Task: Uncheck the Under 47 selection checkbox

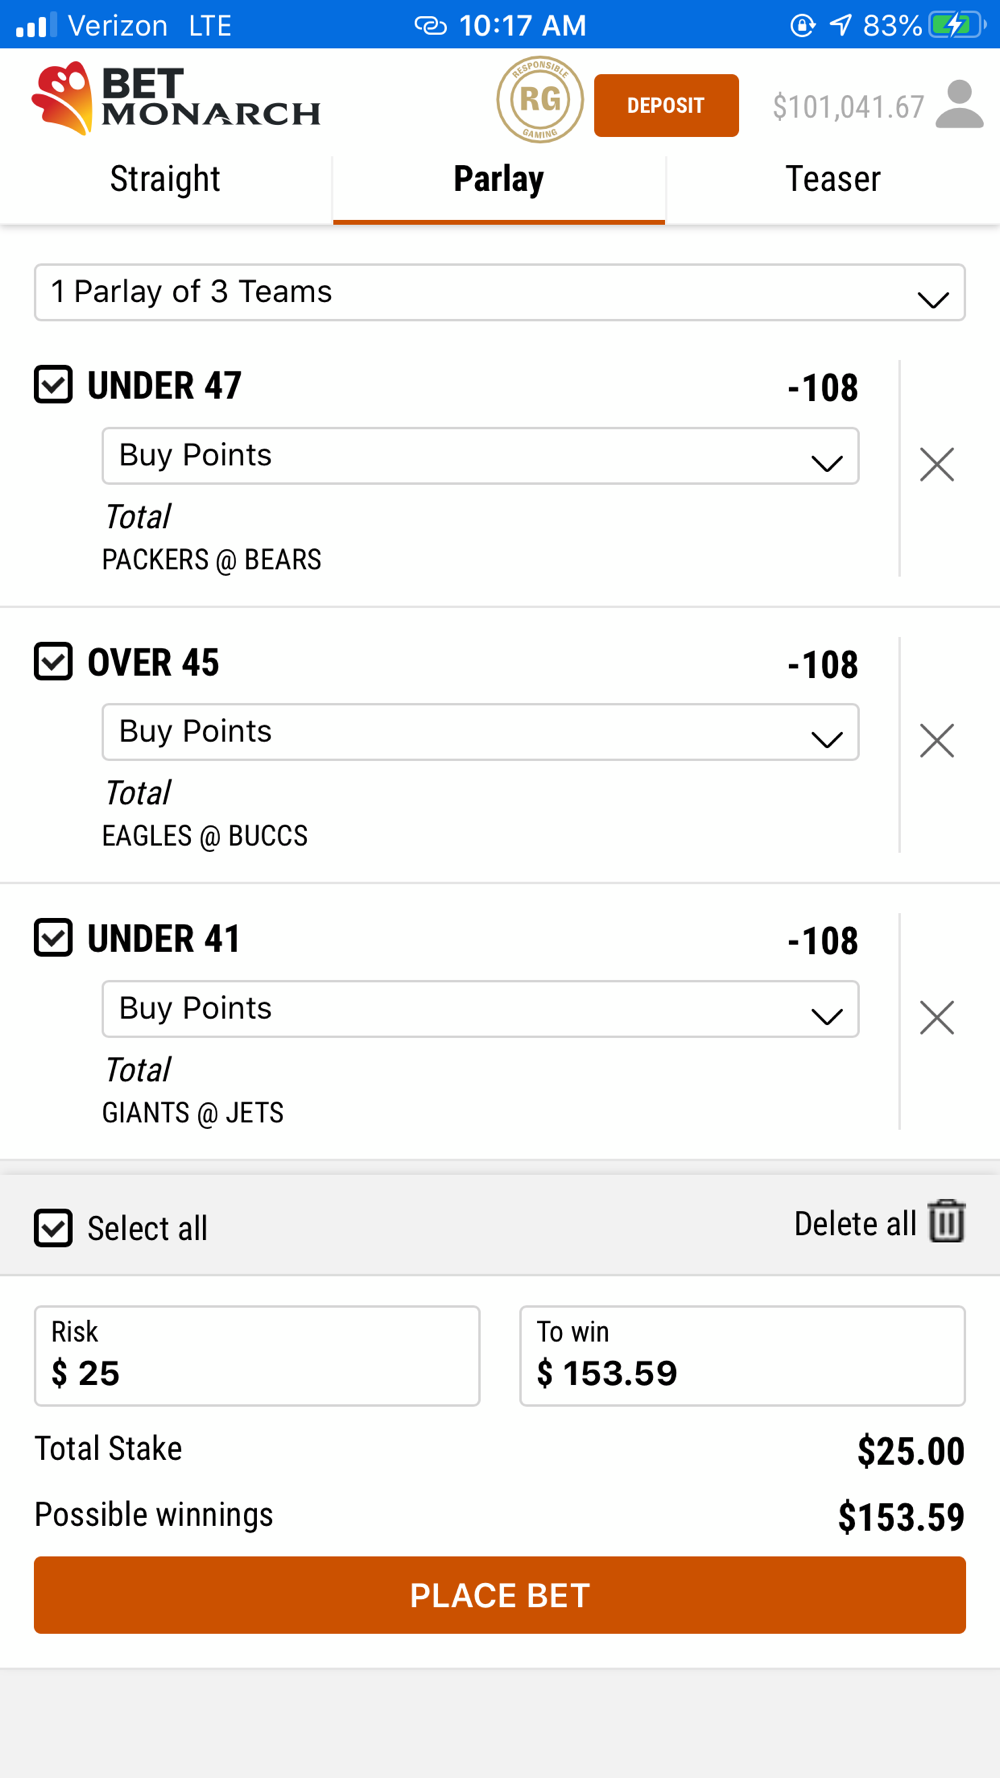Action: (53, 384)
